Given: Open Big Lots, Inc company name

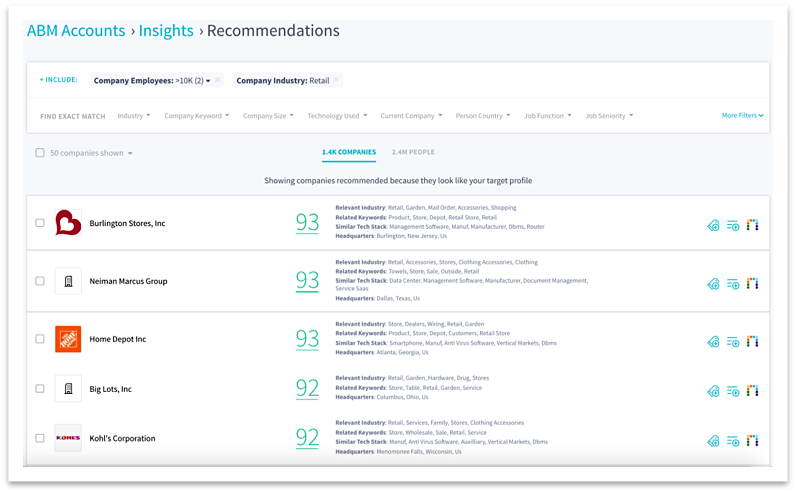Looking at the screenshot, I should [111, 389].
